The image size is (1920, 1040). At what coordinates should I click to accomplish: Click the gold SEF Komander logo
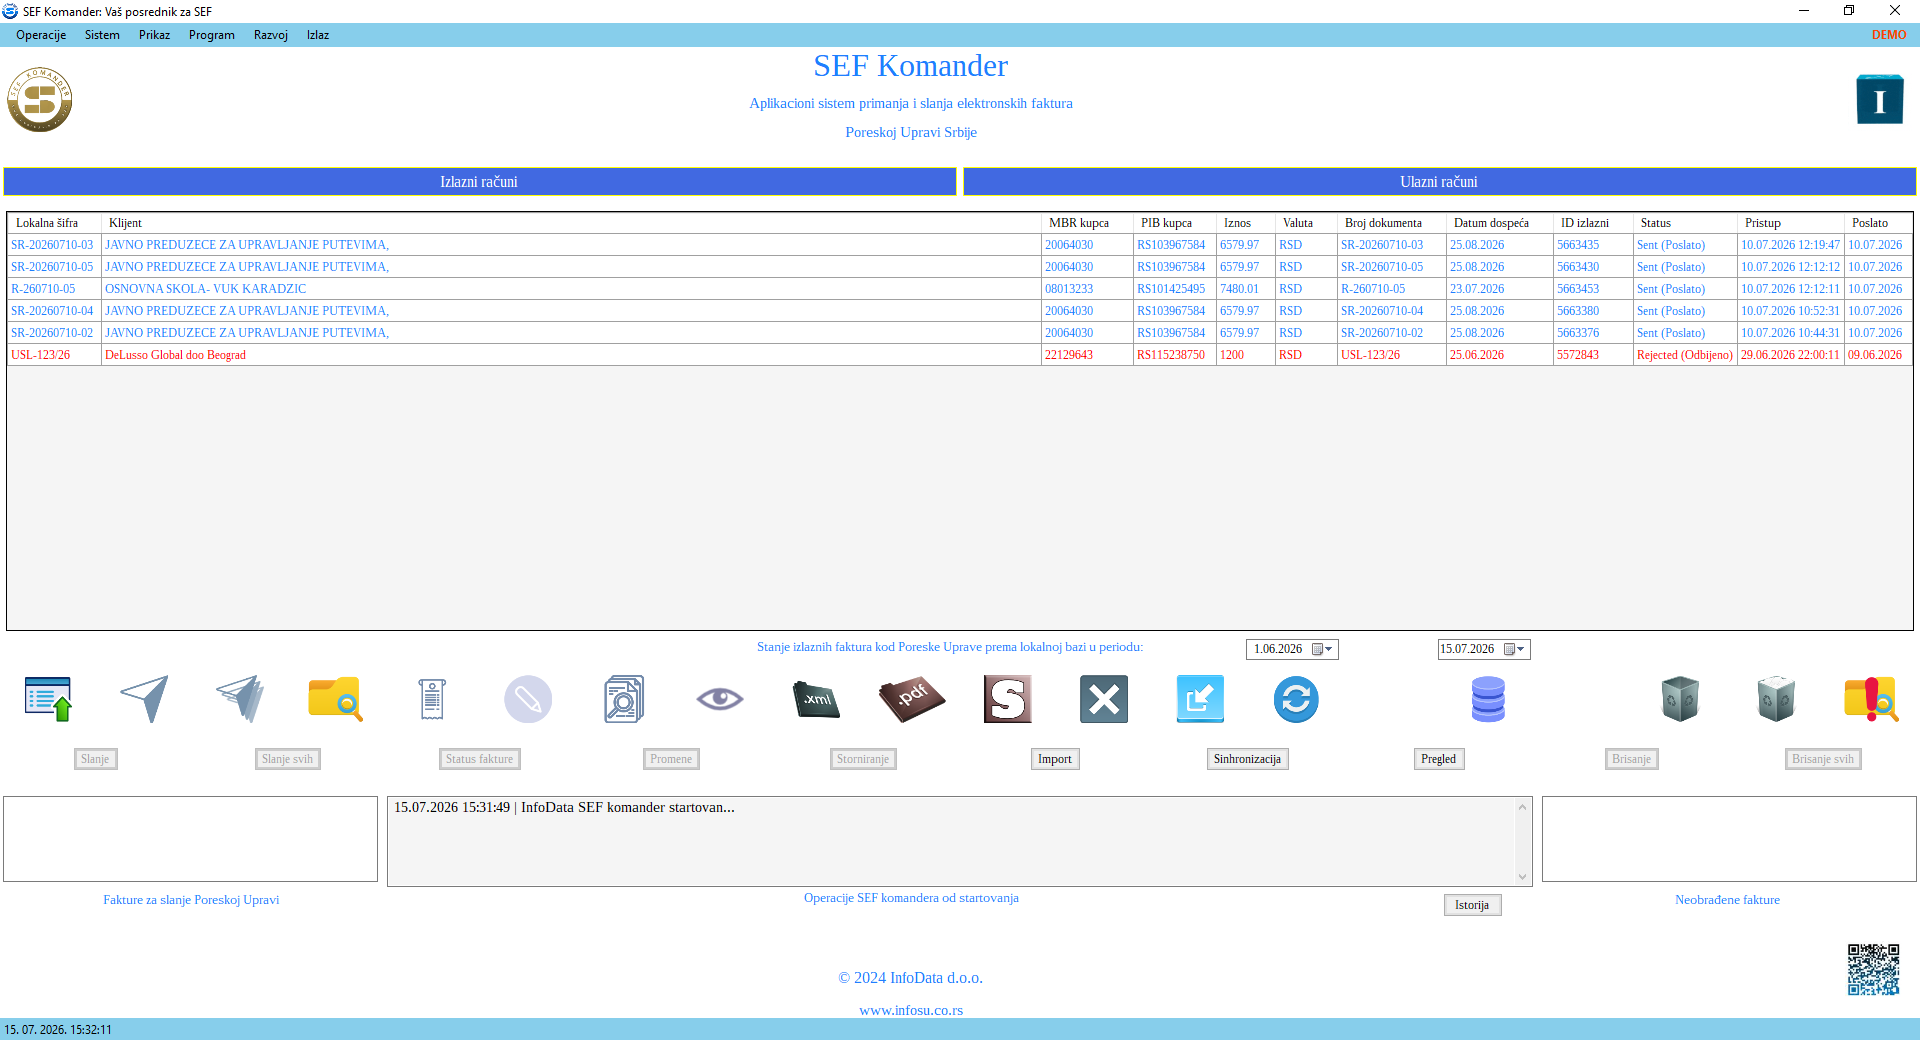pos(40,100)
